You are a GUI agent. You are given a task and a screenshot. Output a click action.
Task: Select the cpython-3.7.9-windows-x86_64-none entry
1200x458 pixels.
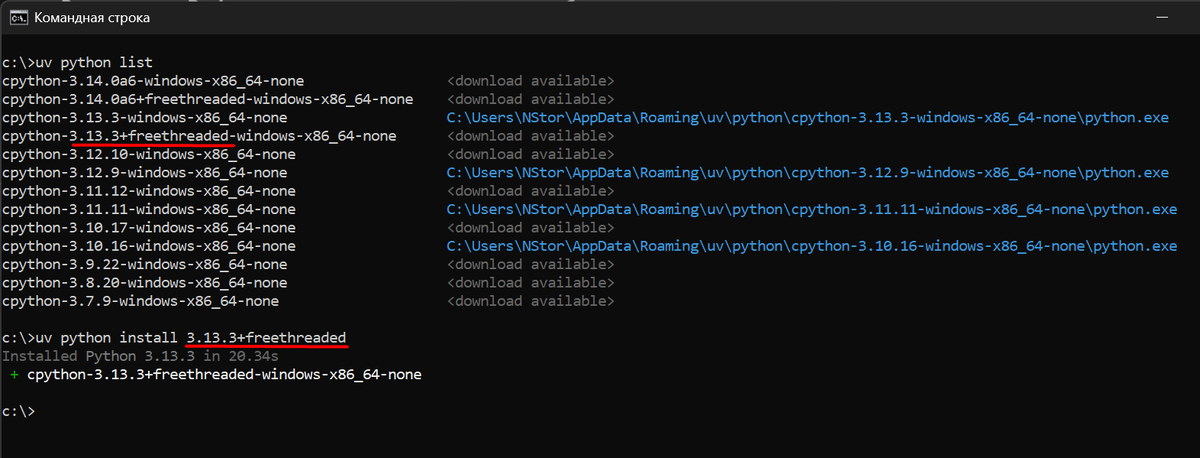pos(140,301)
